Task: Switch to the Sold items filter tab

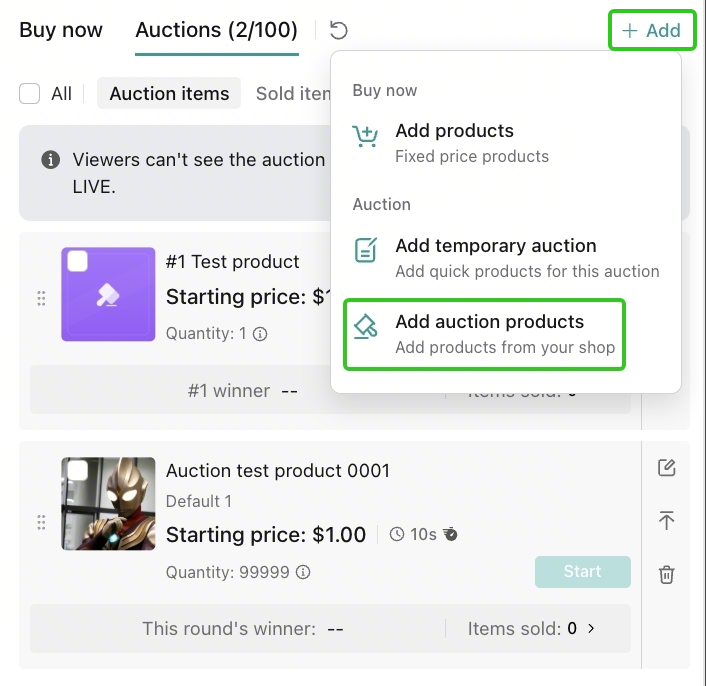Action: [293, 94]
